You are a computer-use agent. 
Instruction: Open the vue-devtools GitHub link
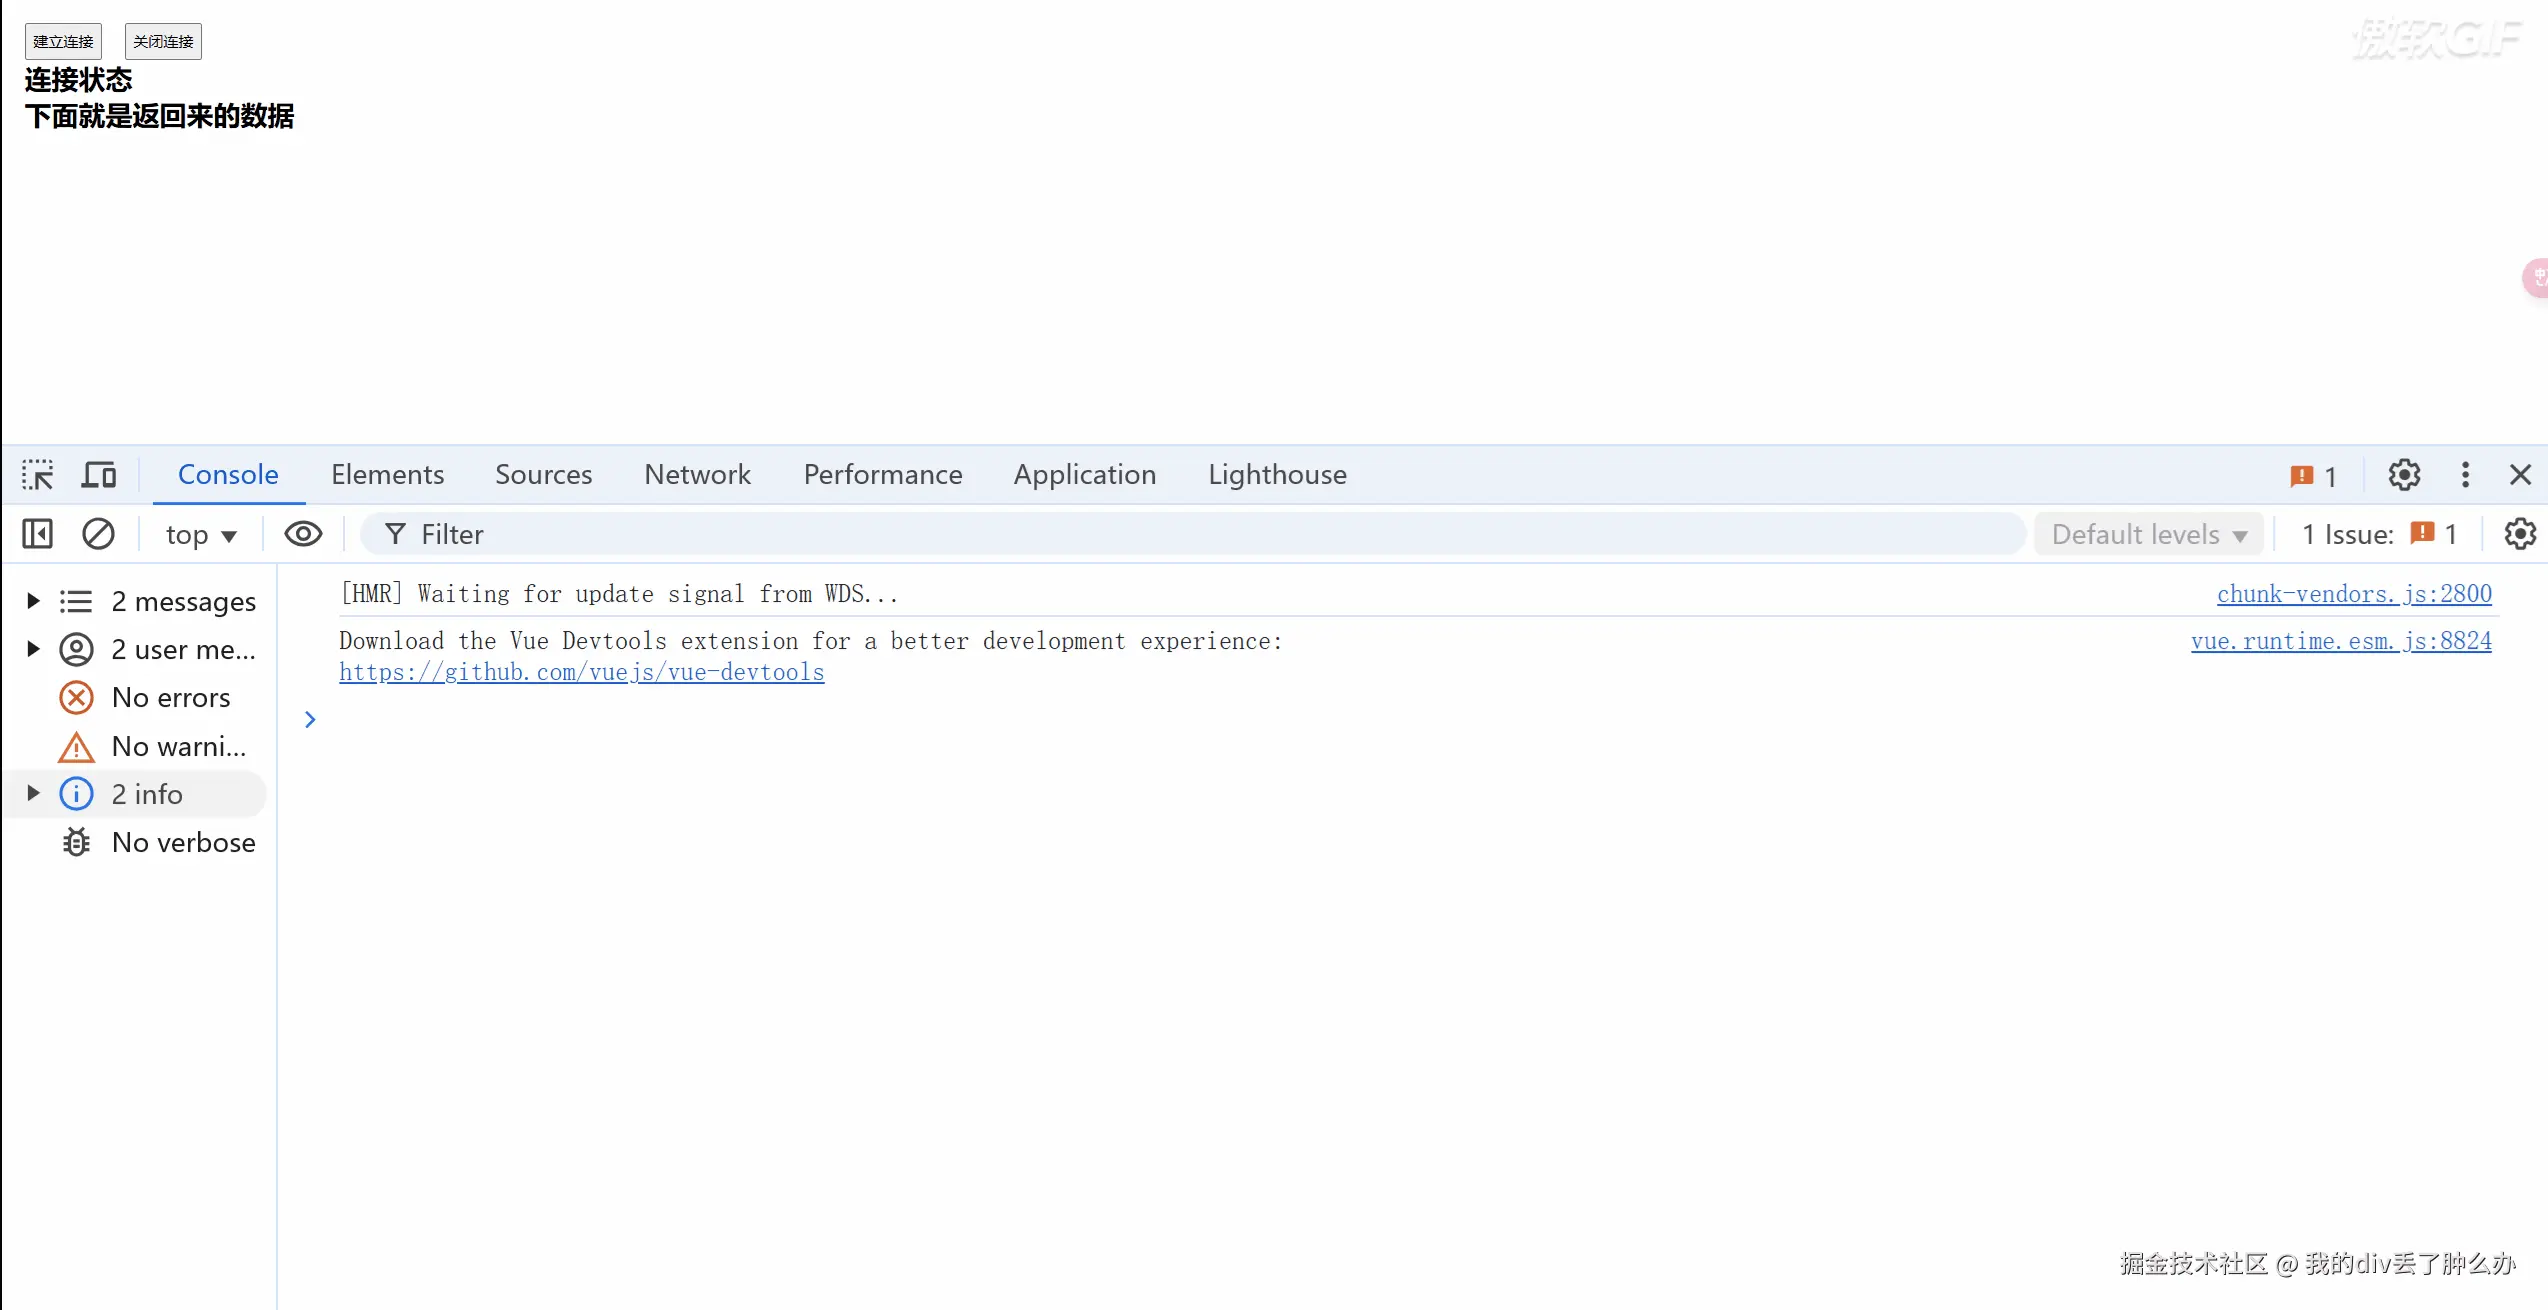581,672
